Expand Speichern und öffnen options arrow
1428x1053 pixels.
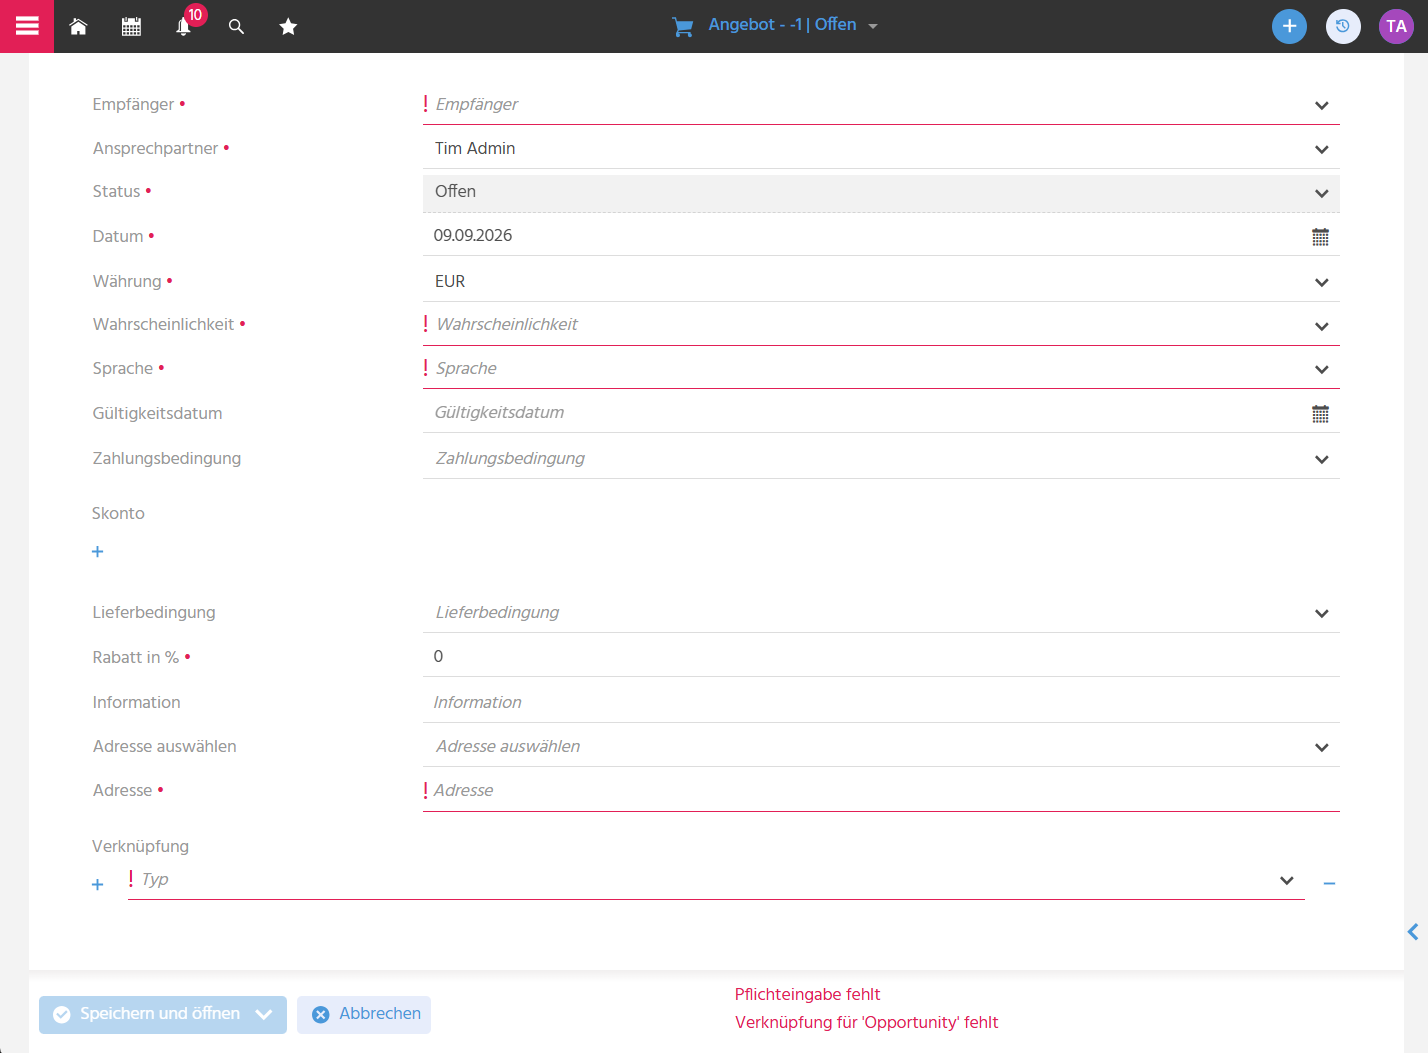click(x=264, y=1014)
